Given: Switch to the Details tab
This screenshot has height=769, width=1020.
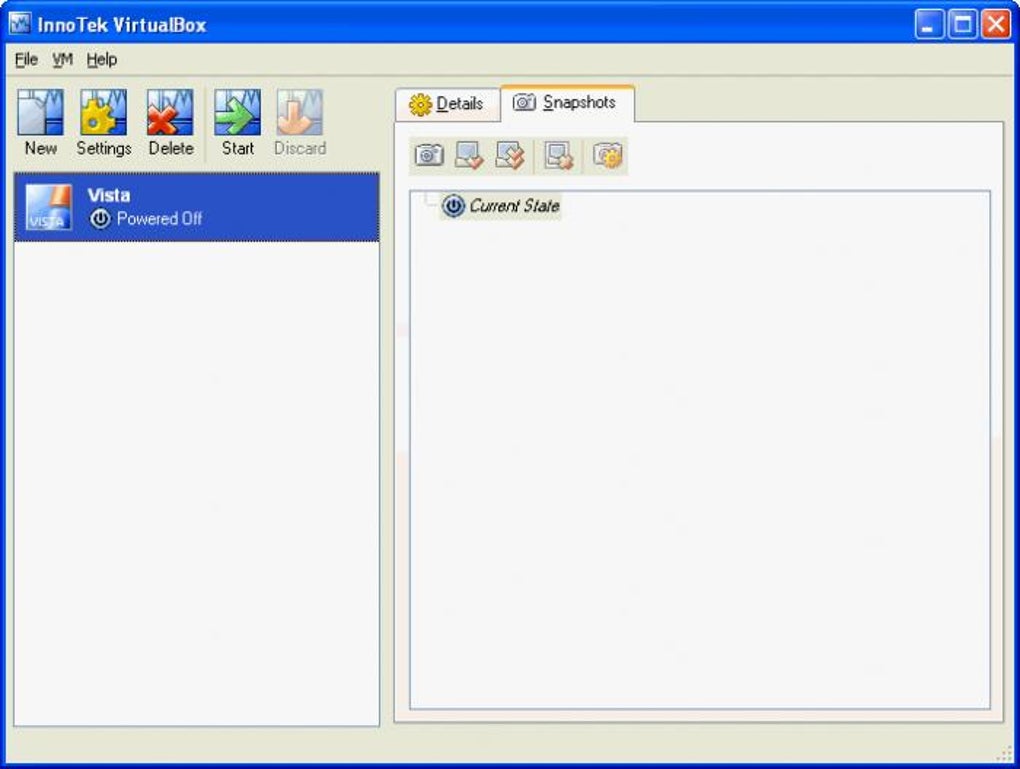Looking at the screenshot, I should (448, 104).
